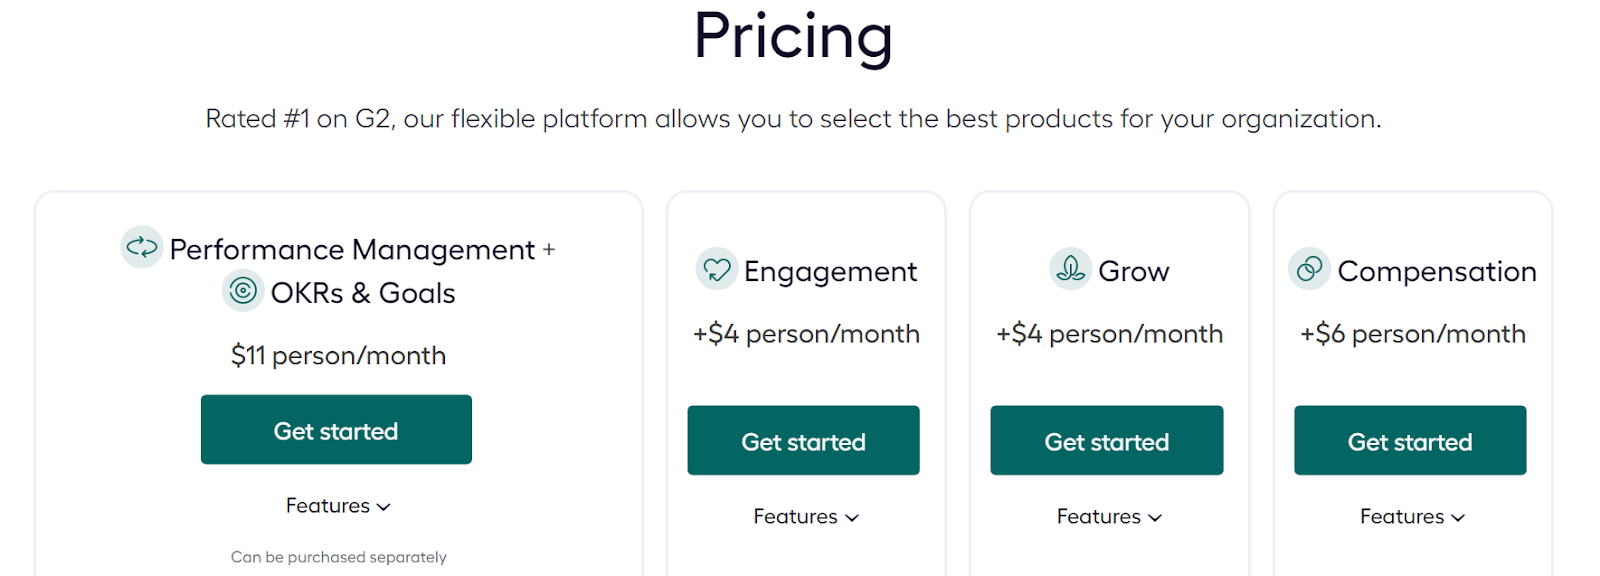
Task: Click the Engagement heart icon
Action: [717, 269]
